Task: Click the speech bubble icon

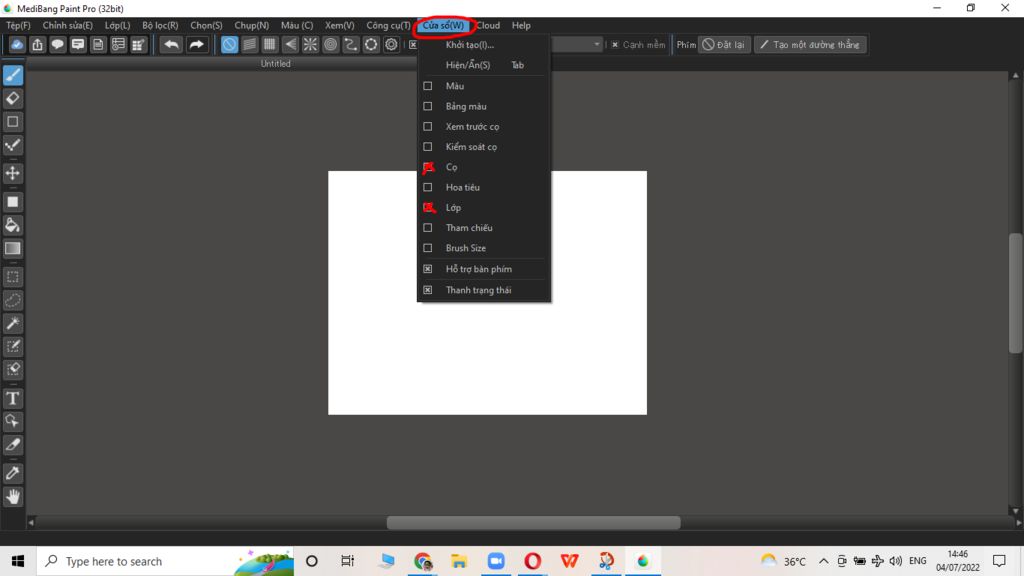Action: [x=57, y=44]
